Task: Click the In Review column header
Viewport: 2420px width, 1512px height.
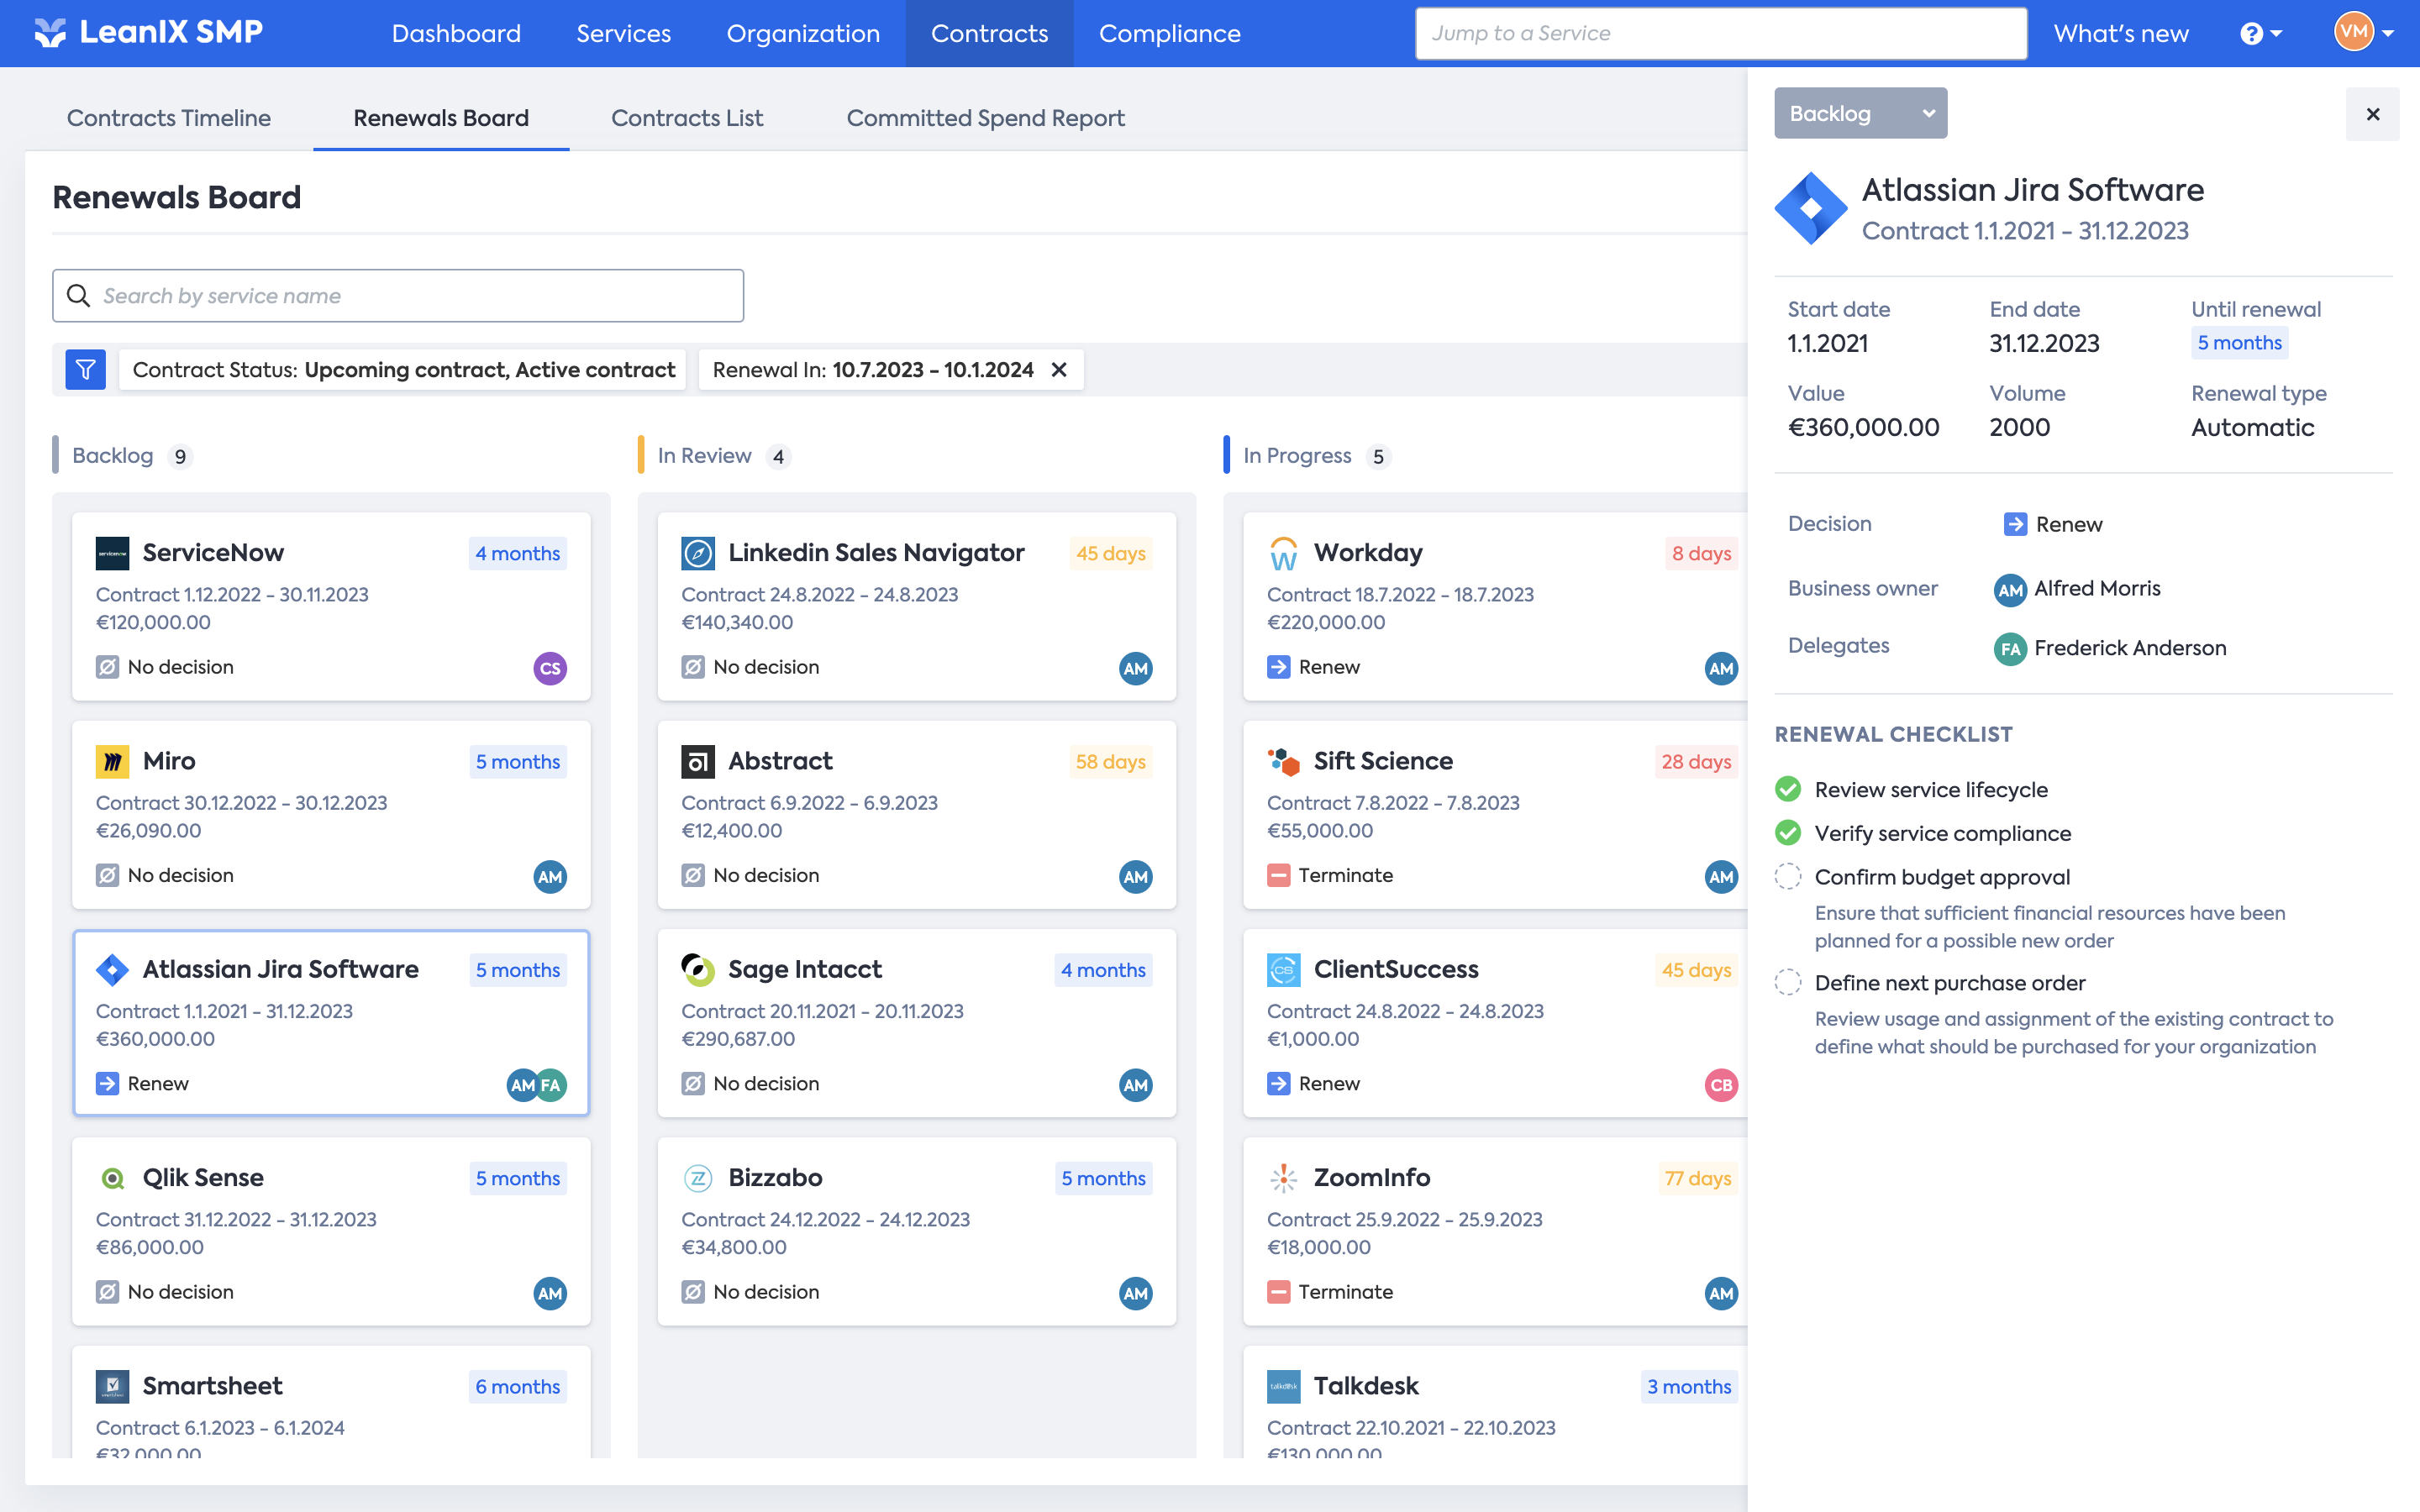Action: [704, 456]
